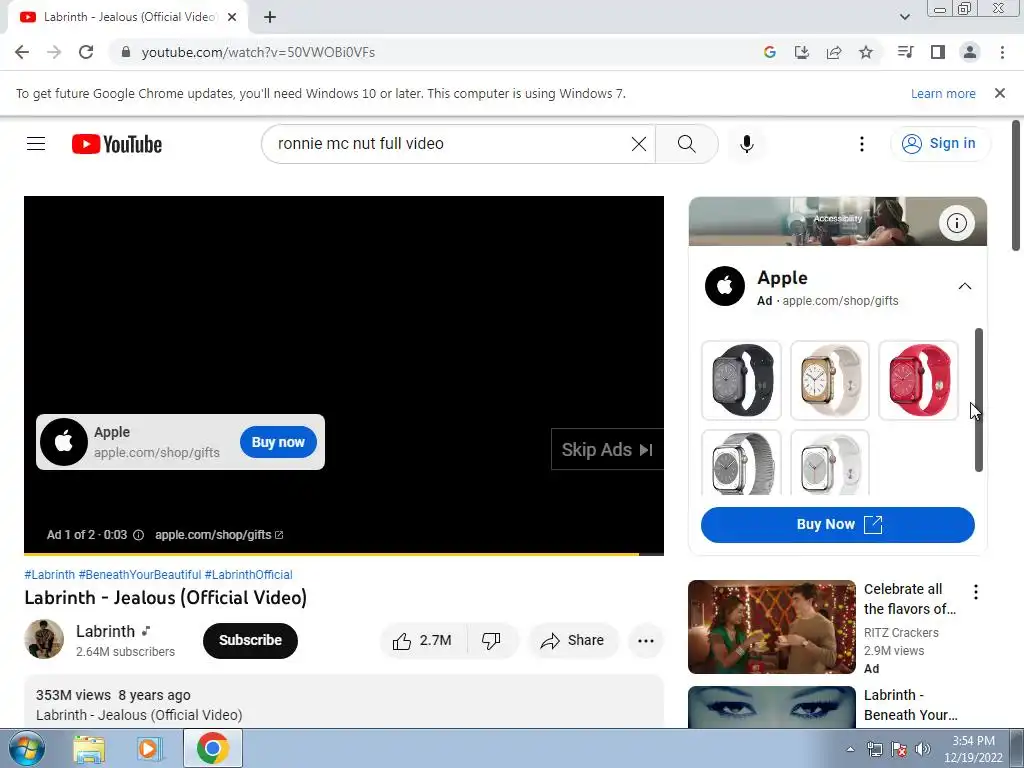This screenshot has width=1024, height=768.
Task: Open the #BeneathYourBeautiful hashtag
Action: 140,575
